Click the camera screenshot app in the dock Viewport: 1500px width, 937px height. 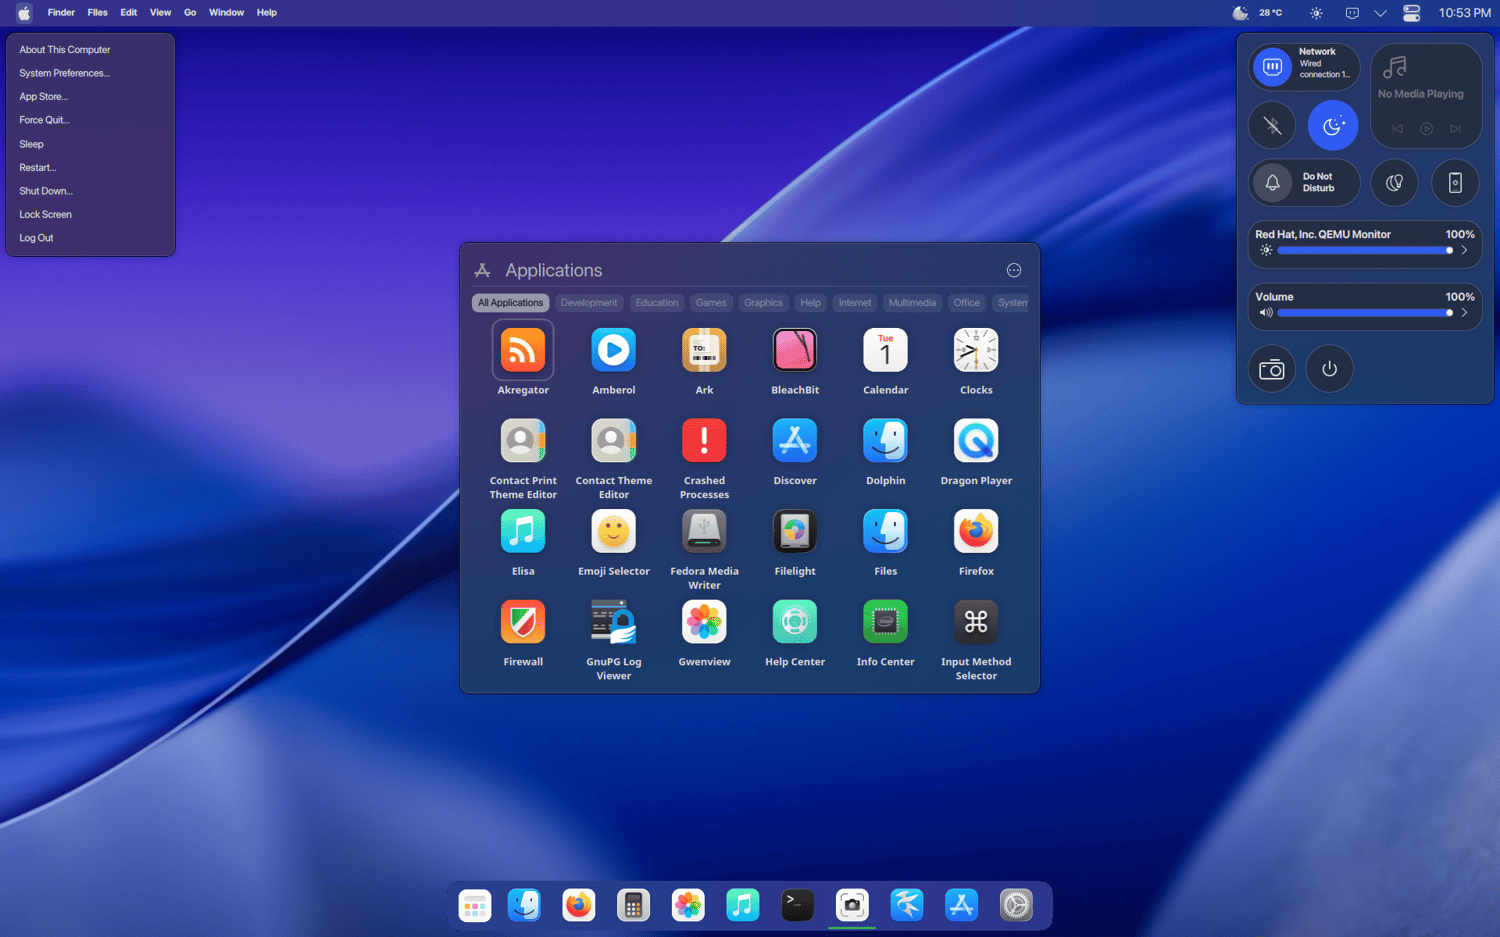point(852,905)
